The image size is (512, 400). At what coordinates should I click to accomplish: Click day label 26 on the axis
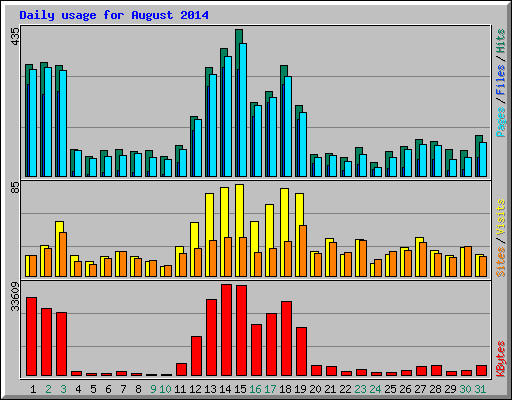pos(405,389)
